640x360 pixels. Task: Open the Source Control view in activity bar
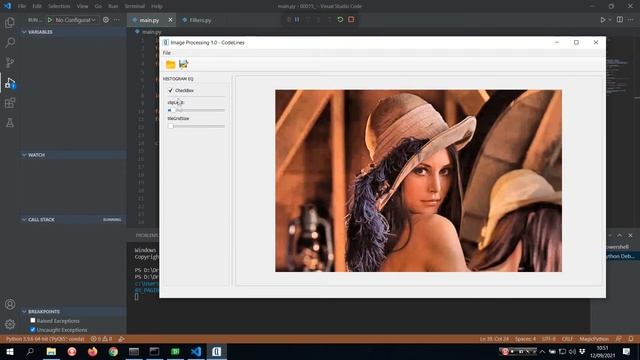(10, 62)
